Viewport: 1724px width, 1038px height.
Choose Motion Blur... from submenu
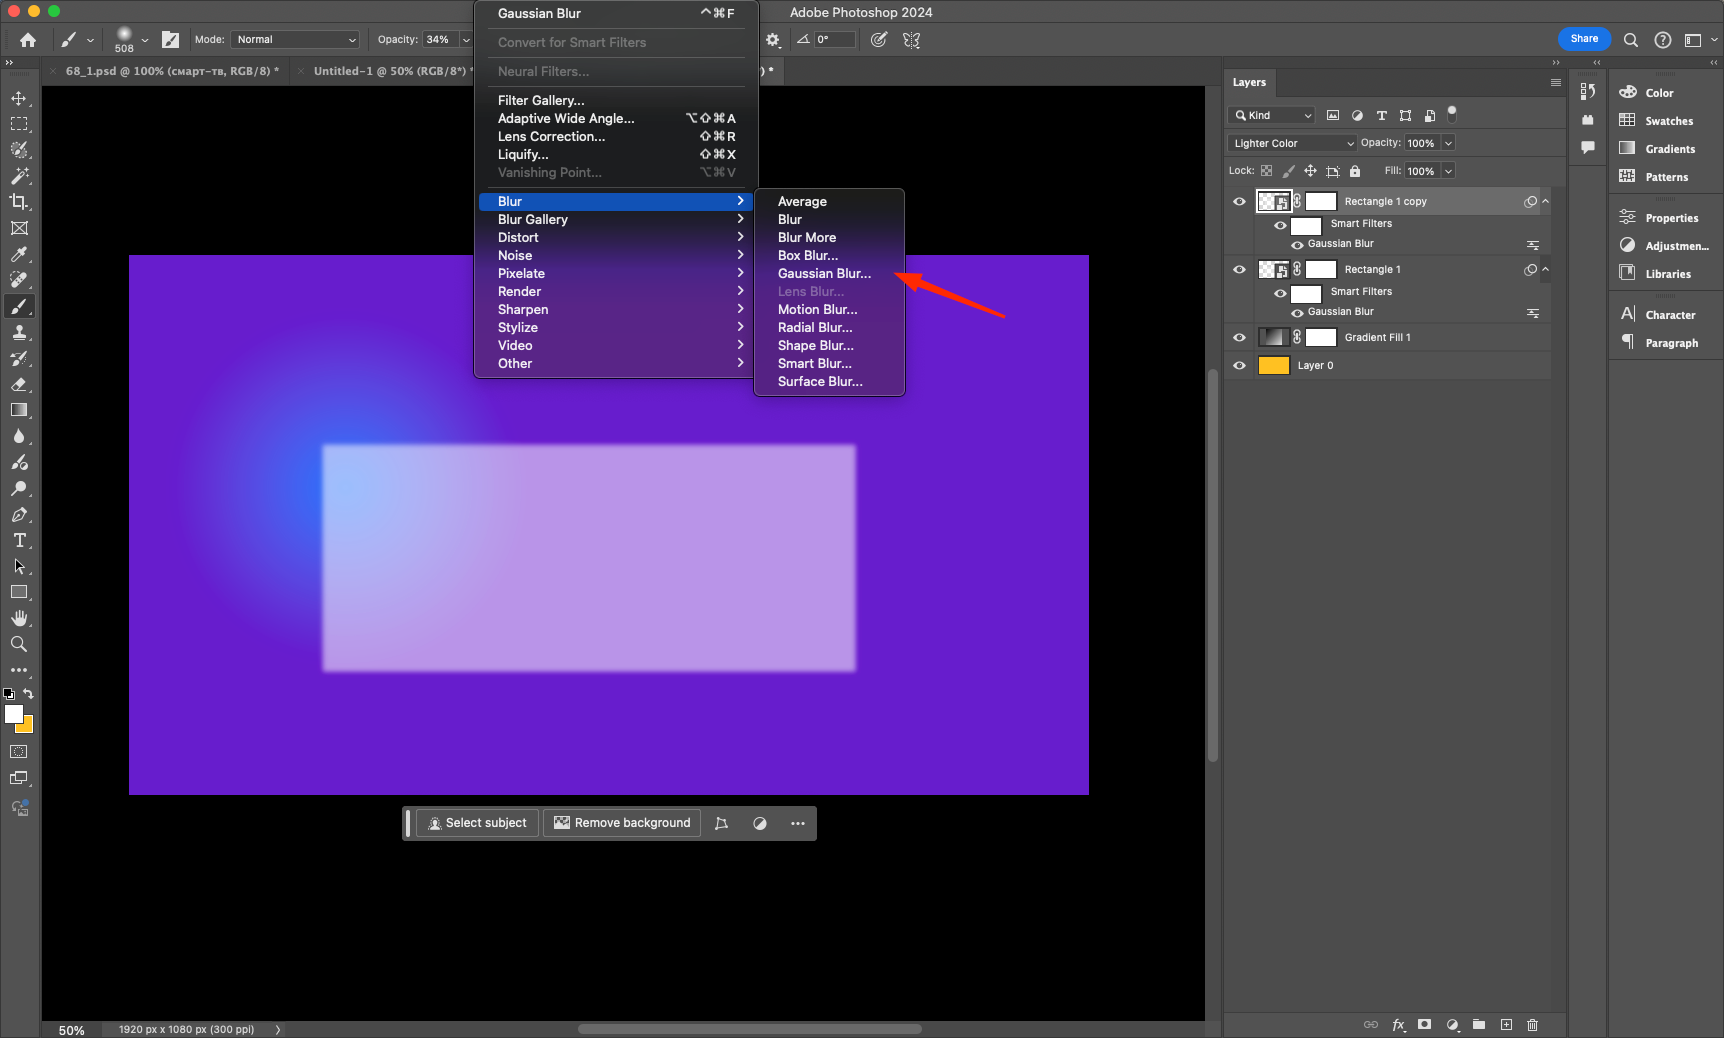(818, 309)
